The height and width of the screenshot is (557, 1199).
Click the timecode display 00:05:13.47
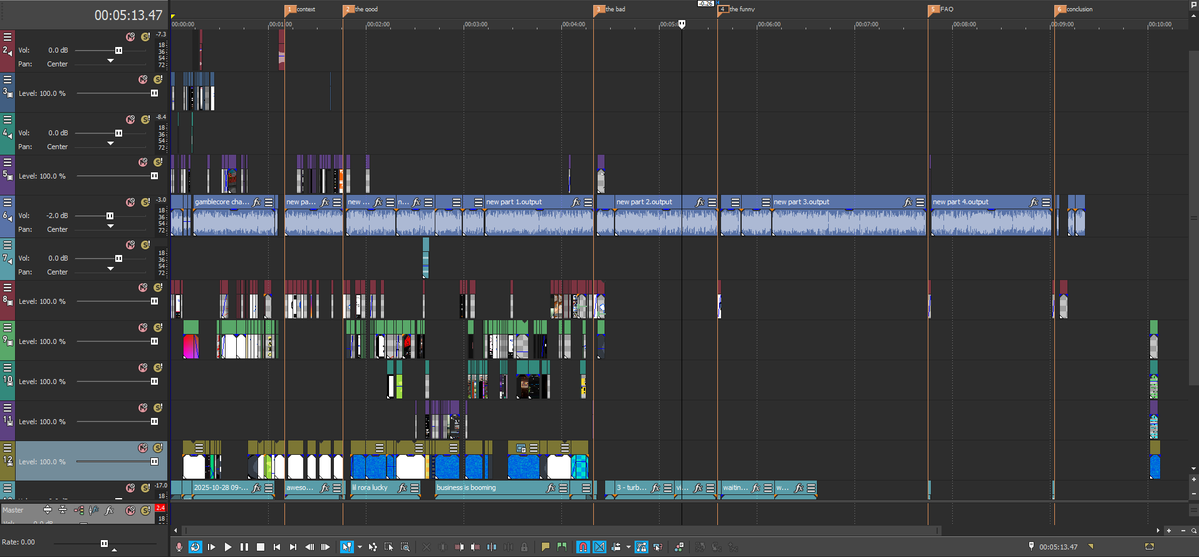tap(128, 15)
